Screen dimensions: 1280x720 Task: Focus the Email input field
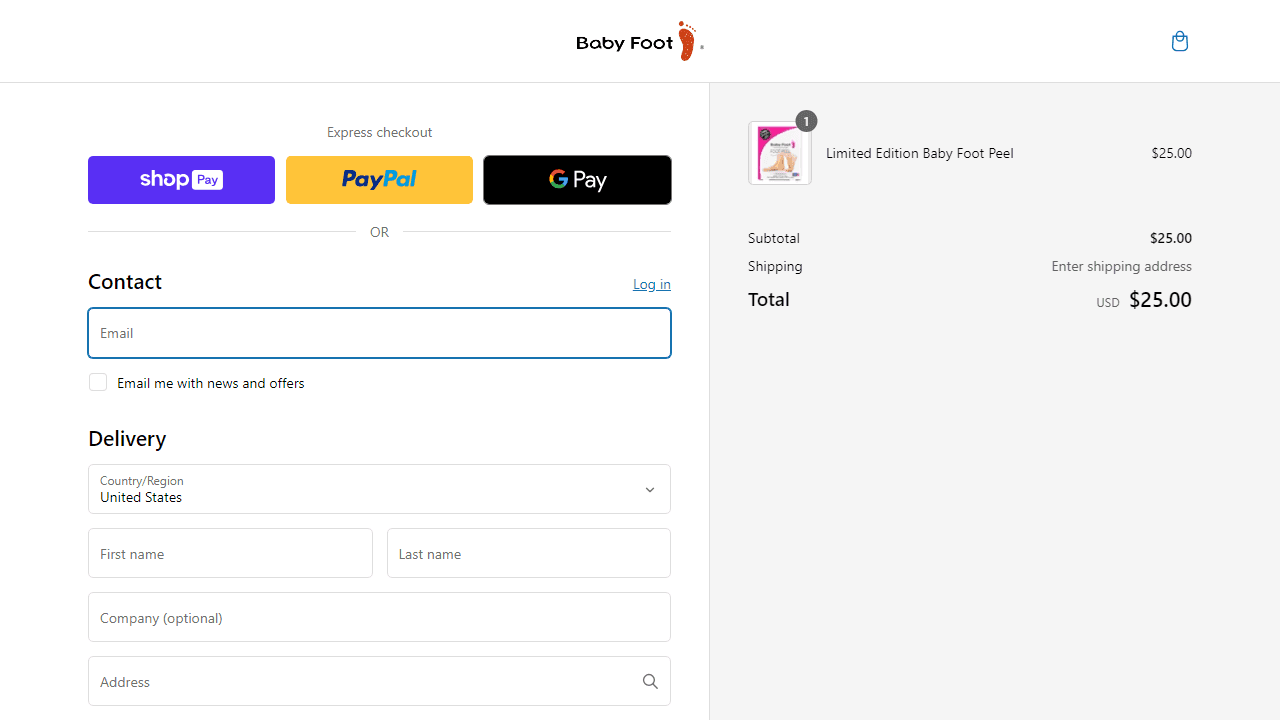tap(379, 333)
